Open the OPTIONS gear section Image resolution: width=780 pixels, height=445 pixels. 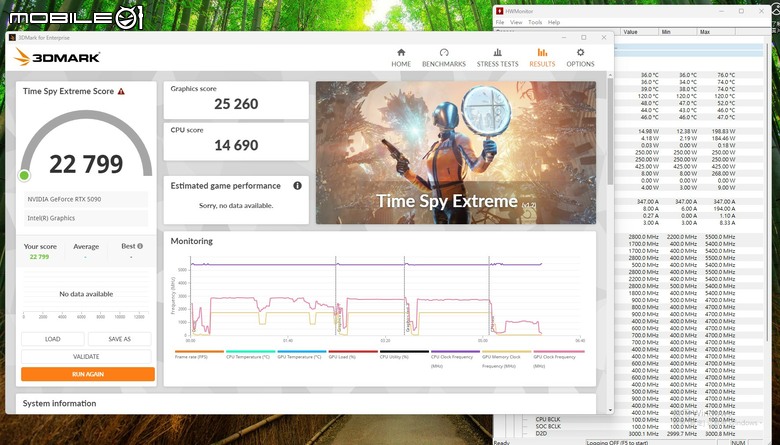[580, 58]
